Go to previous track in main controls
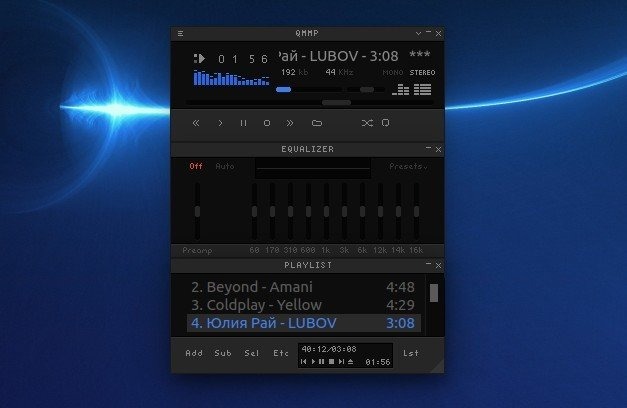This screenshot has width=627, height=408. coord(196,123)
